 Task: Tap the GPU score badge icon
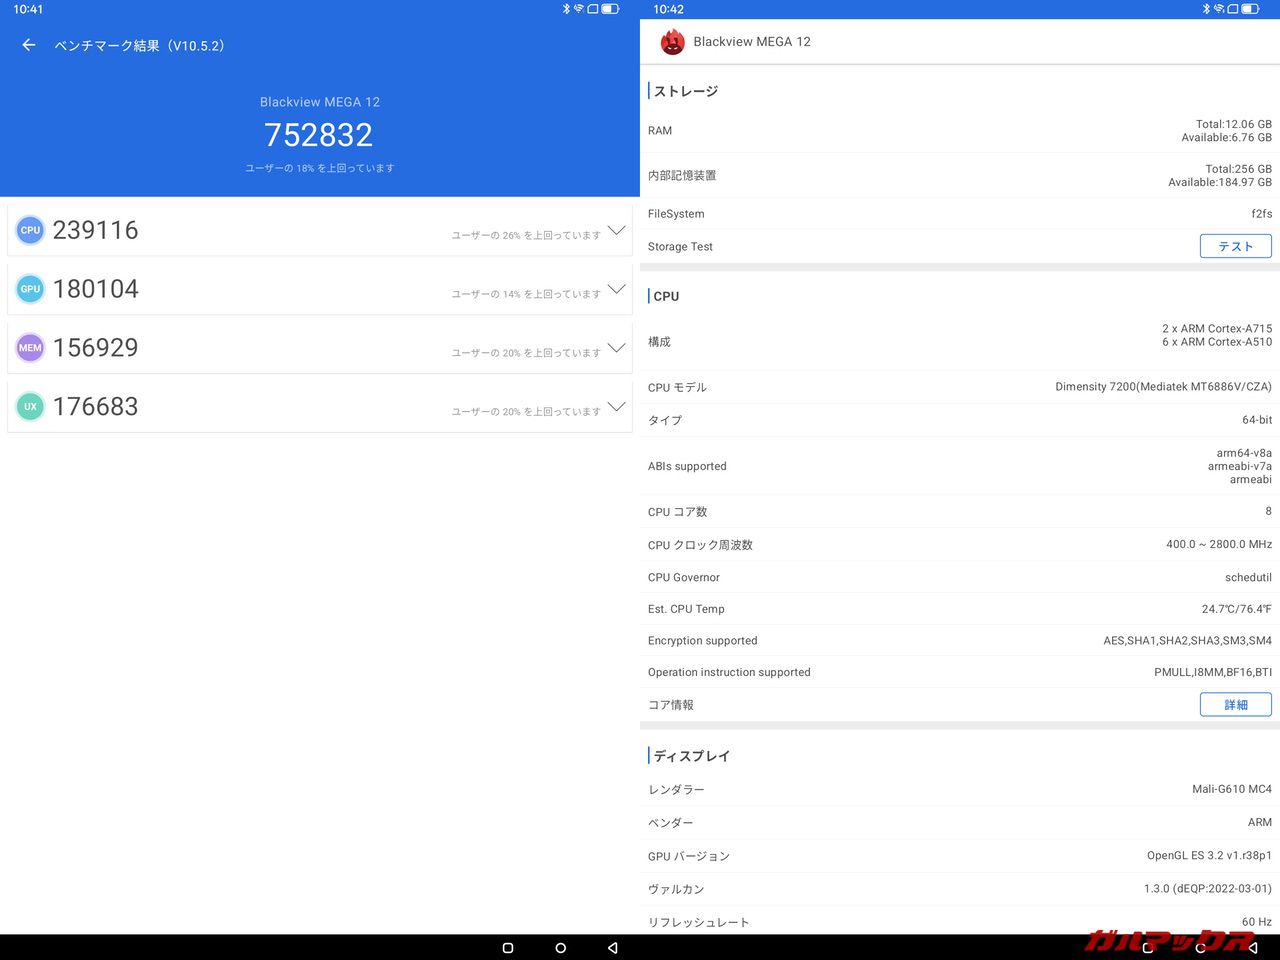(x=31, y=289)
